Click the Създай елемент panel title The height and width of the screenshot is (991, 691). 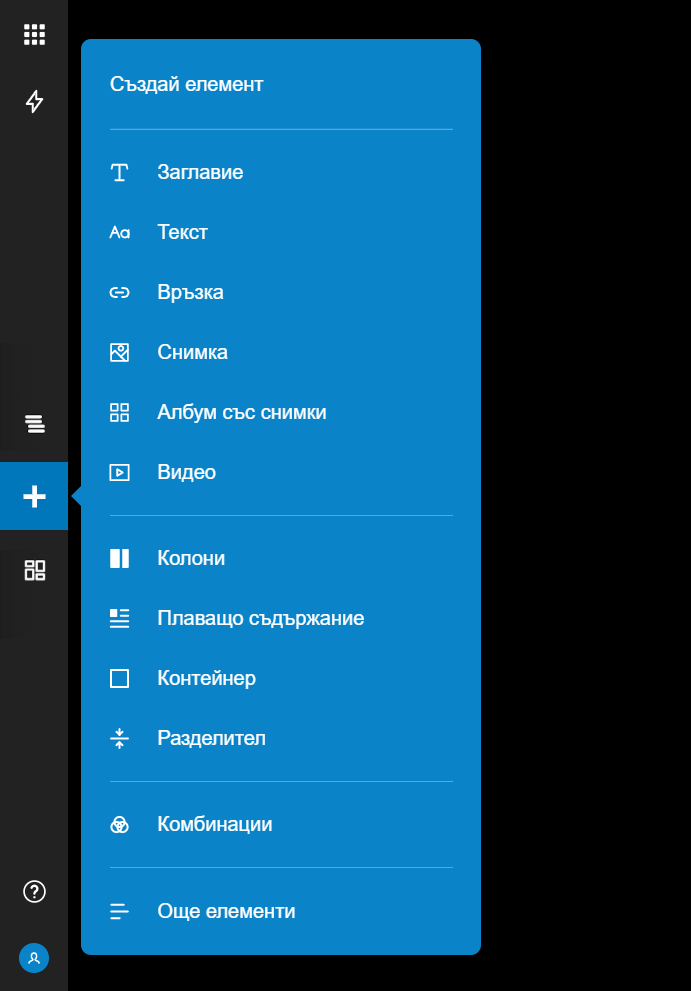[x=187, y=84]
